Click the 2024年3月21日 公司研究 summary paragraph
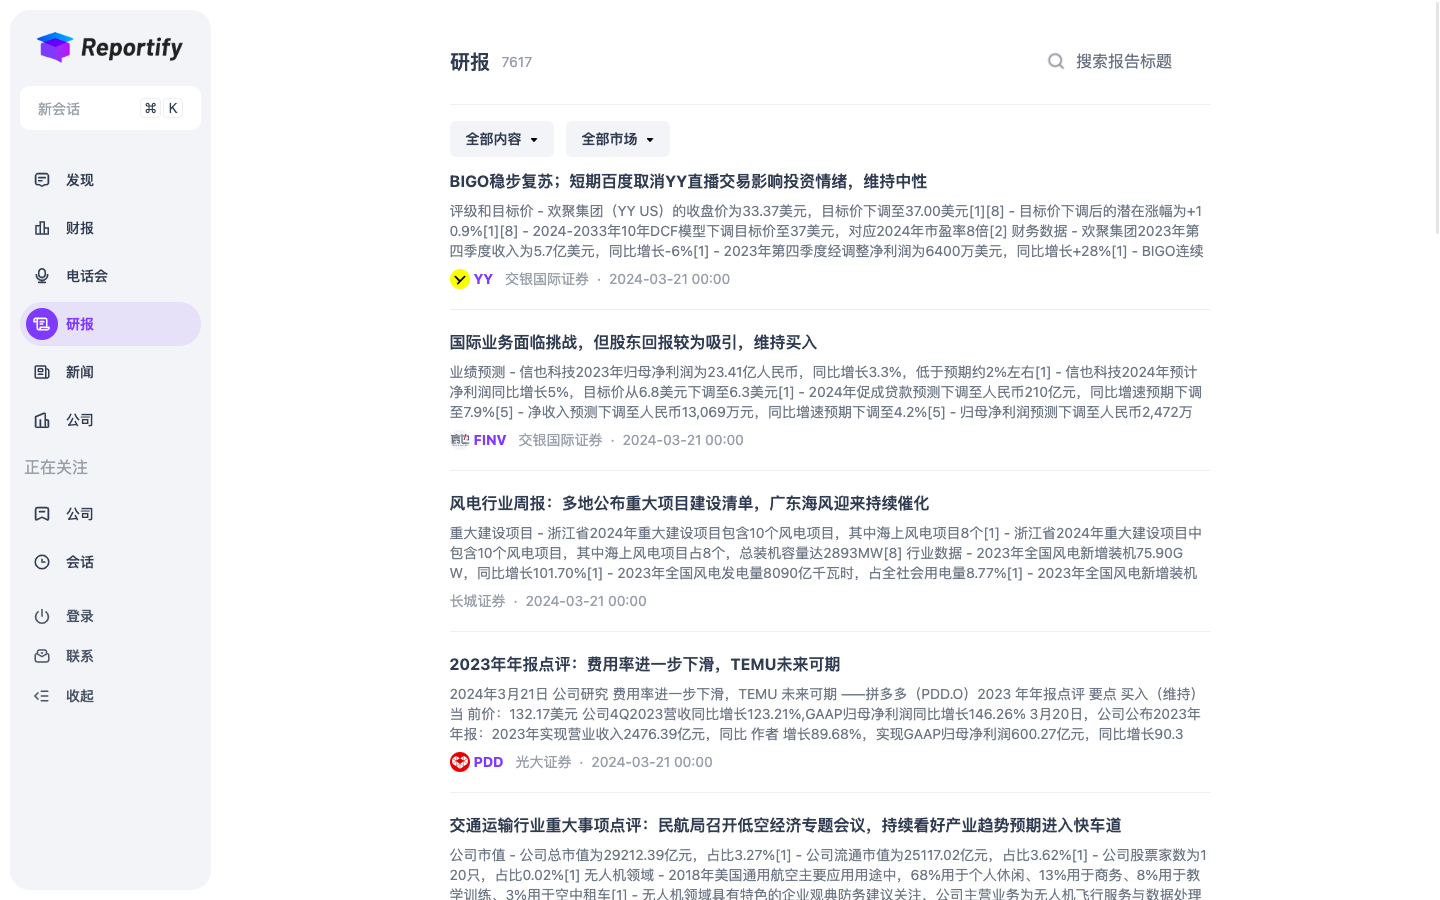Image resolution: width=1440 pixels, height=900 pixels. coord(828,714)
